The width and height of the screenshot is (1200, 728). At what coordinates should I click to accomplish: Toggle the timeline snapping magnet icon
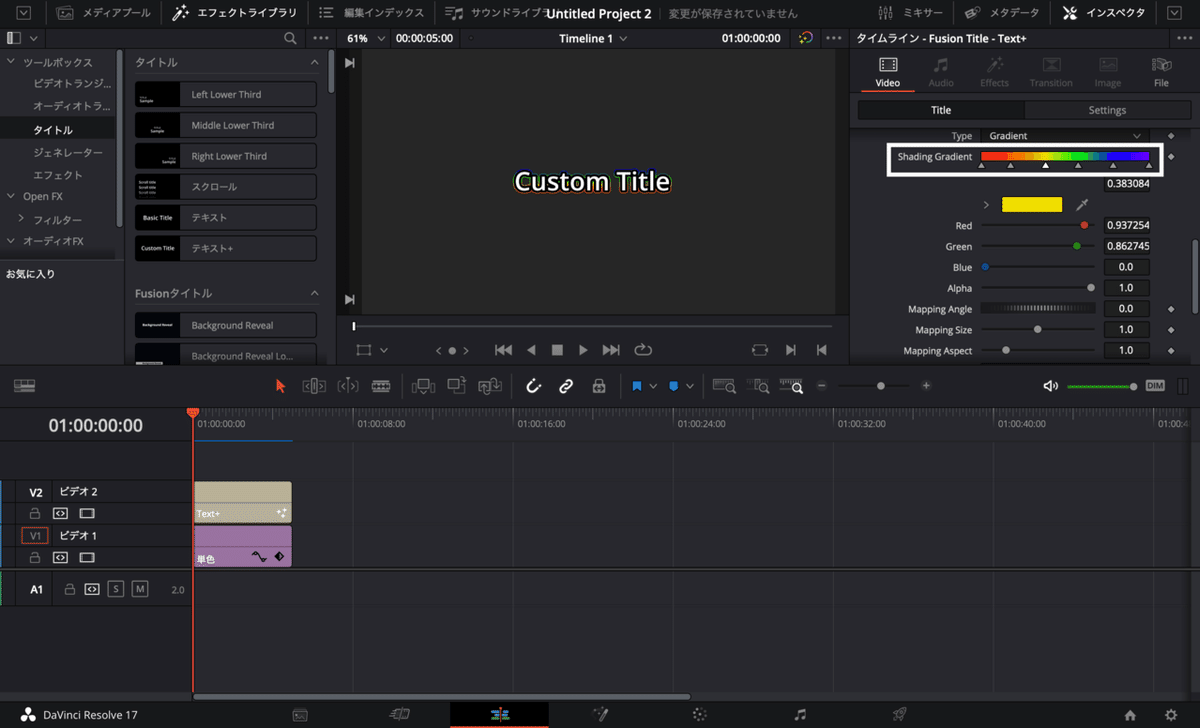[534, 386]
